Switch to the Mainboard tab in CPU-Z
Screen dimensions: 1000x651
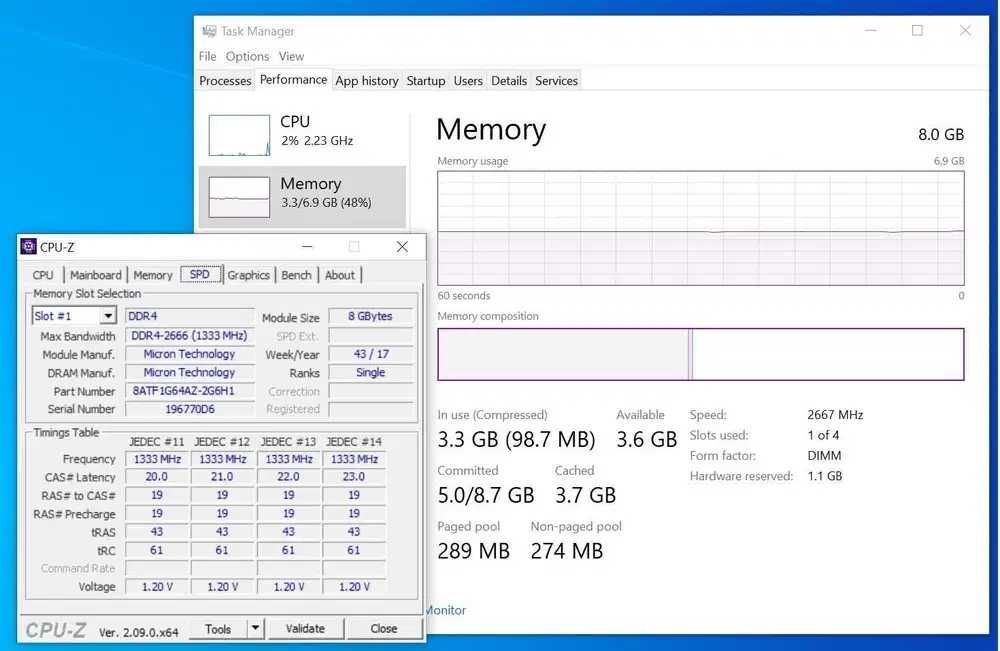96,275
